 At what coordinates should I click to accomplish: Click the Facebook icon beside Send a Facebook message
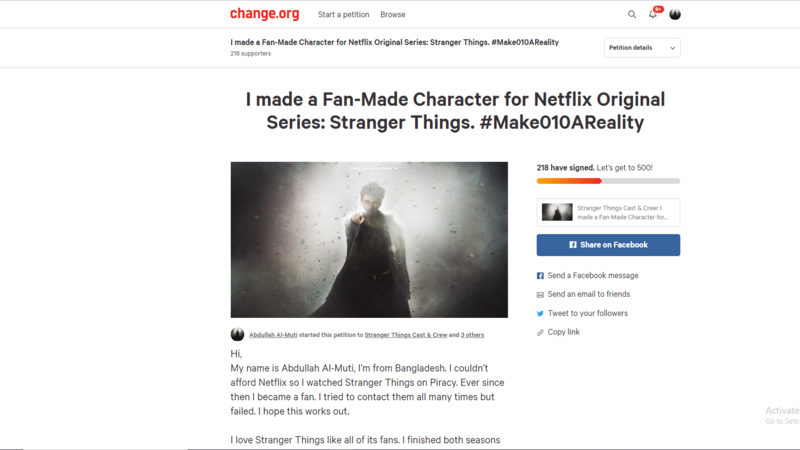(540, 276)
